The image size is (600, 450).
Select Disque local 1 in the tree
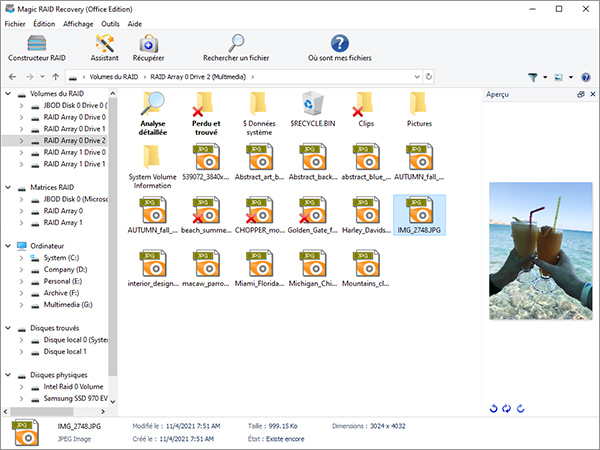(65, 351)
